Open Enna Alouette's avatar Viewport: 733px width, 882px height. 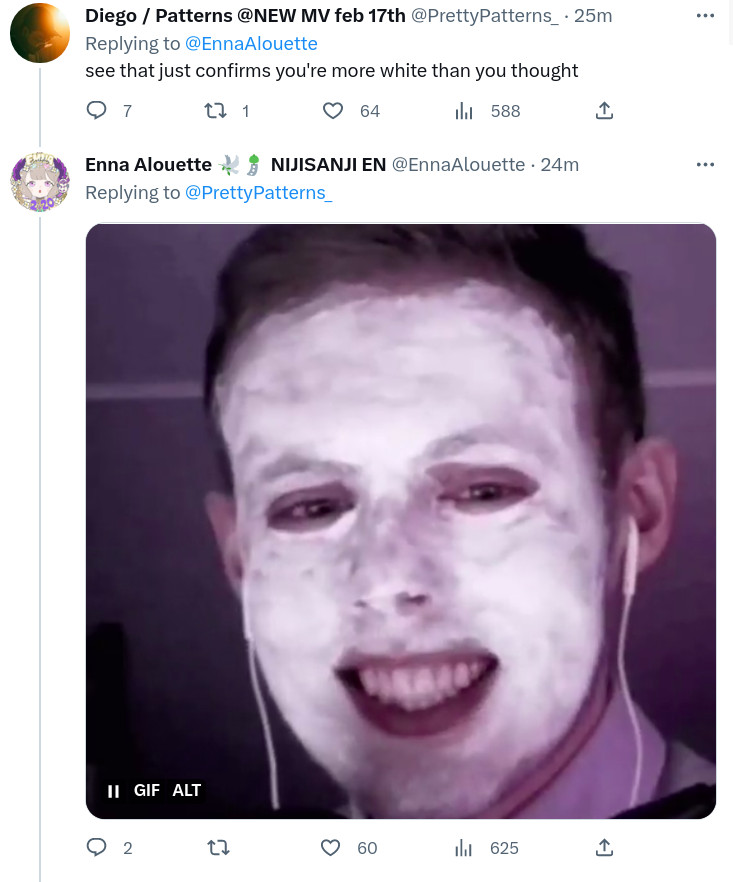pyautogui.click(x=40, y=182)
